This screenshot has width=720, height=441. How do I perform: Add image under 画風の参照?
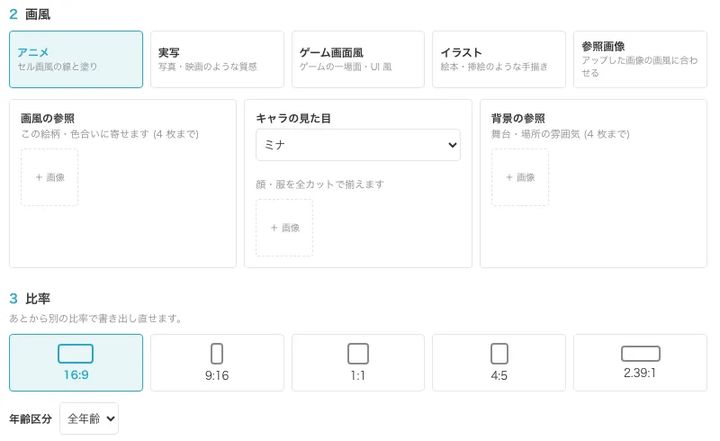pos(50,177)
